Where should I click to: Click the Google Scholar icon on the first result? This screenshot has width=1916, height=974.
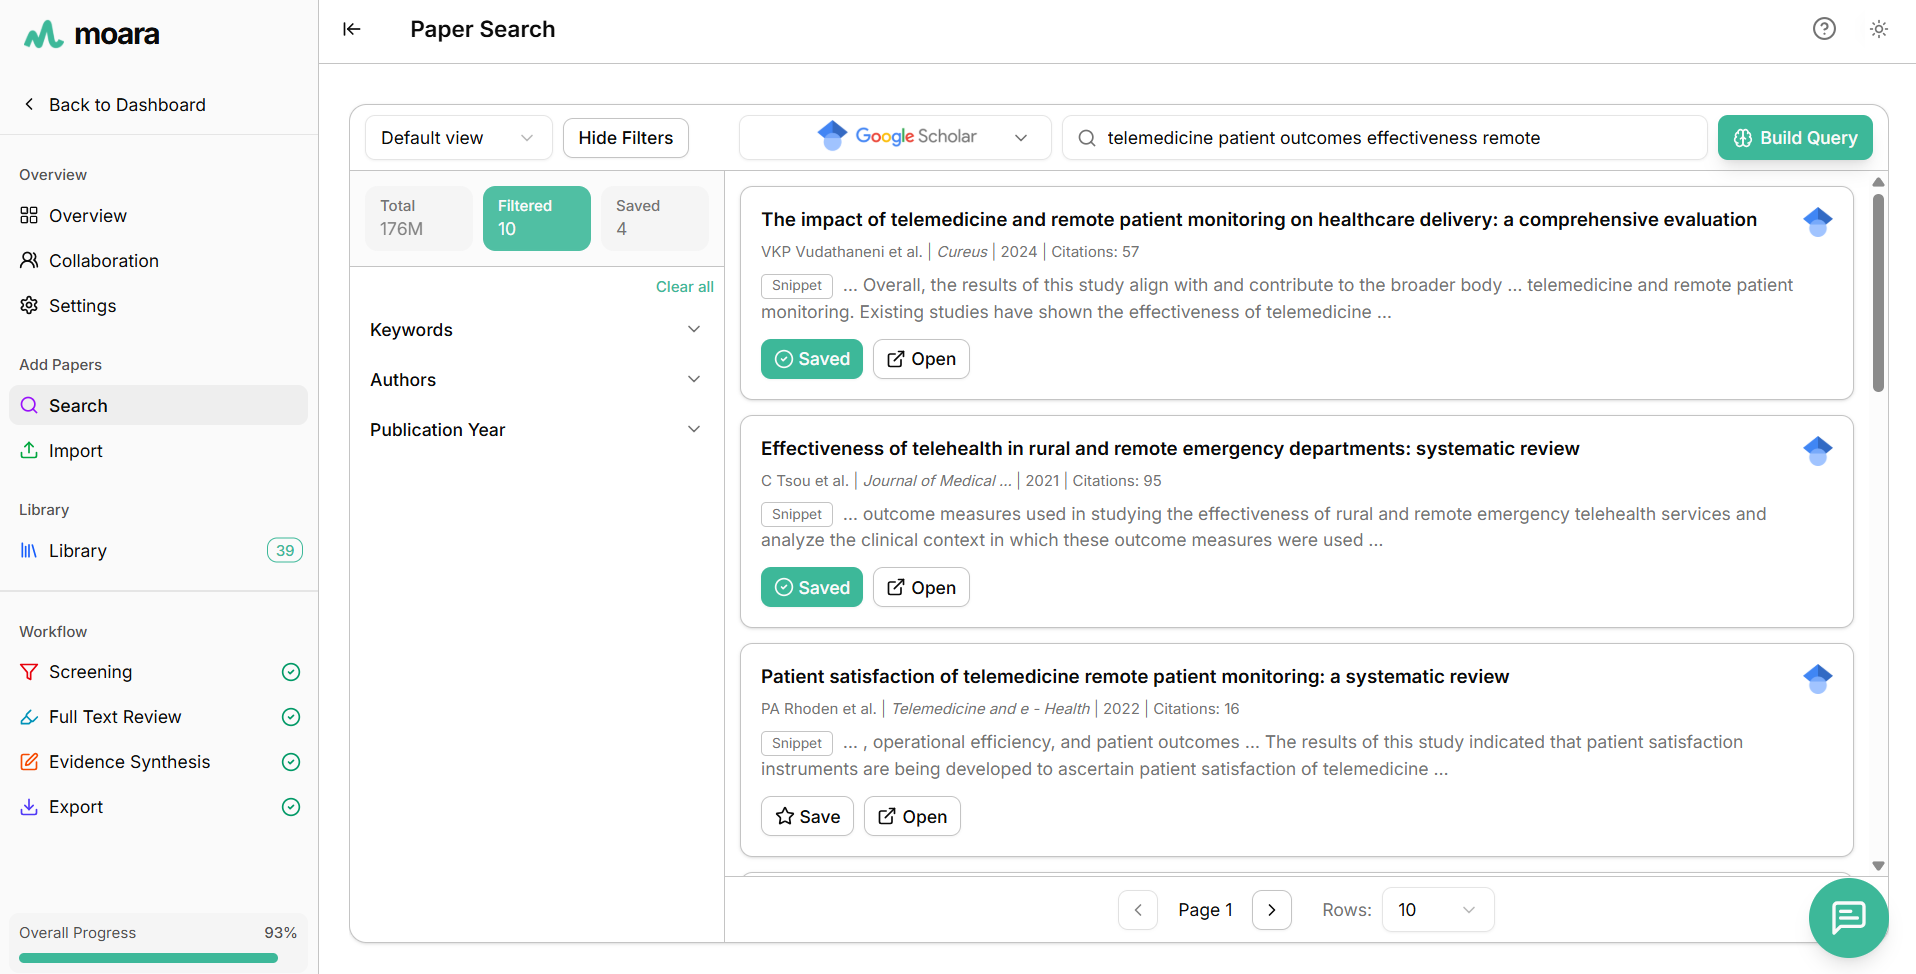1817,222
